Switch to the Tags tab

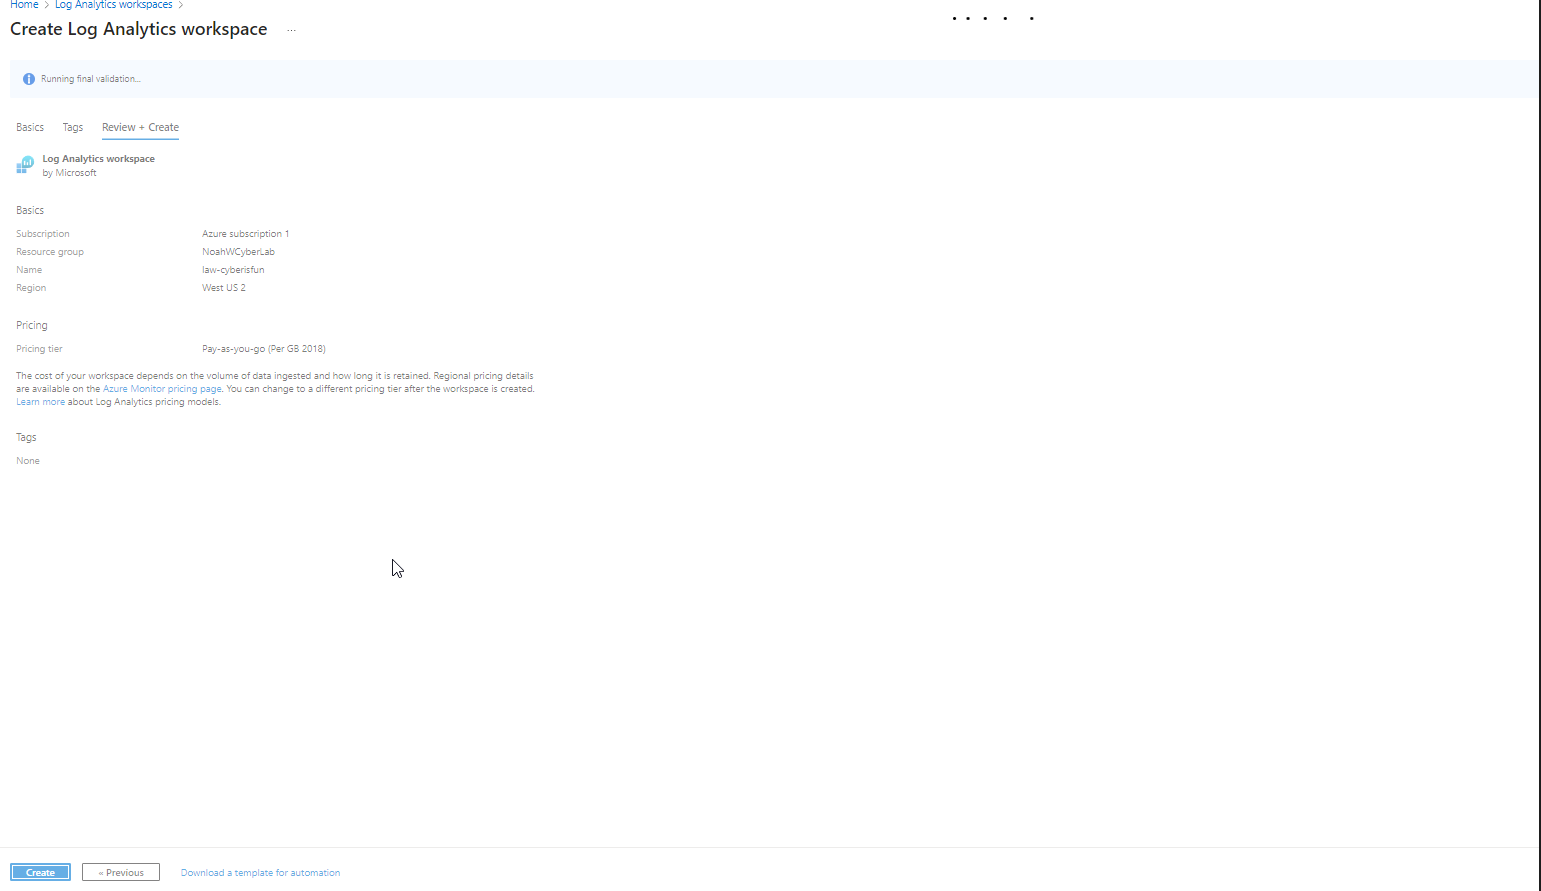(x=73, y=127)
